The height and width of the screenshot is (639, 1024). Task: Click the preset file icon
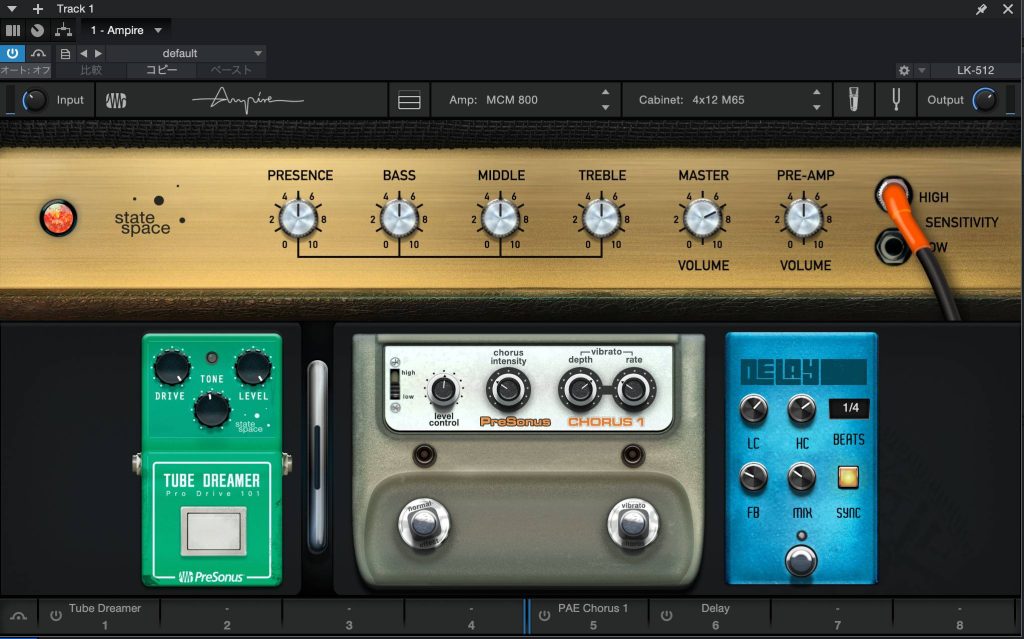point(66,53)
